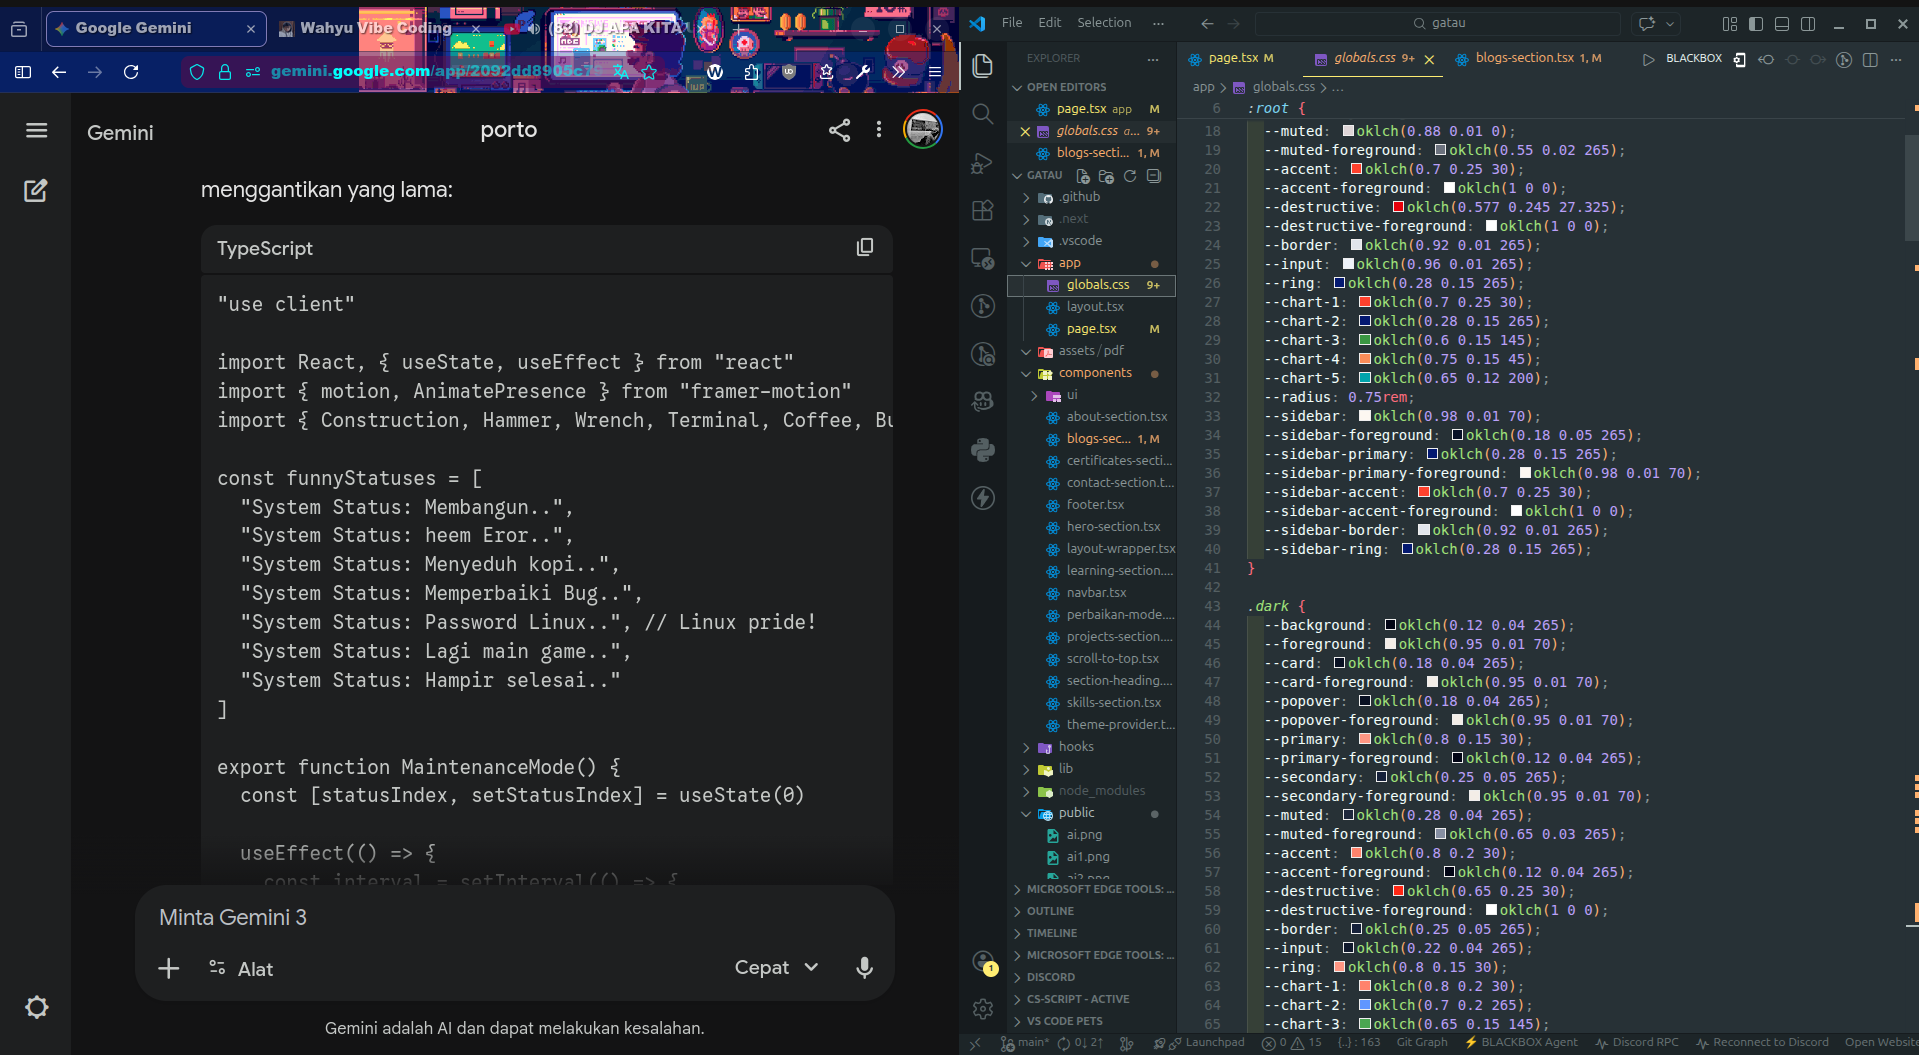Open the File menu in VS Code
The width and height of the screenshot is (1919, 1055).
point(1012,23)
